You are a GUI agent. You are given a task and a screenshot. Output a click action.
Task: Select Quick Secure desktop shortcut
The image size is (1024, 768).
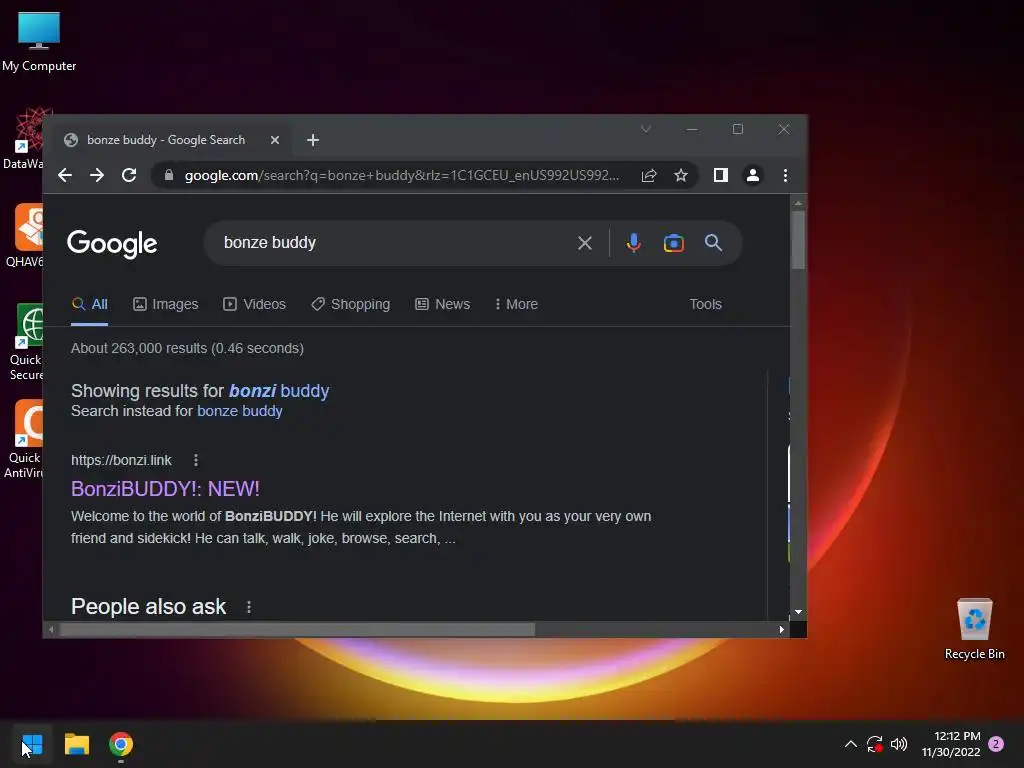tap(26, 341)
